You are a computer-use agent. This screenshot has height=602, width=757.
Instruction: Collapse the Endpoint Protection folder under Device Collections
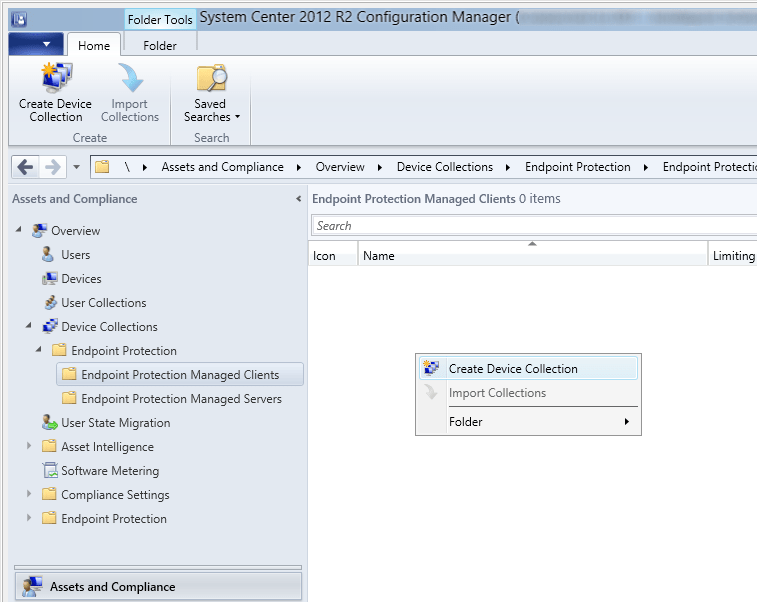click(39, 349)
